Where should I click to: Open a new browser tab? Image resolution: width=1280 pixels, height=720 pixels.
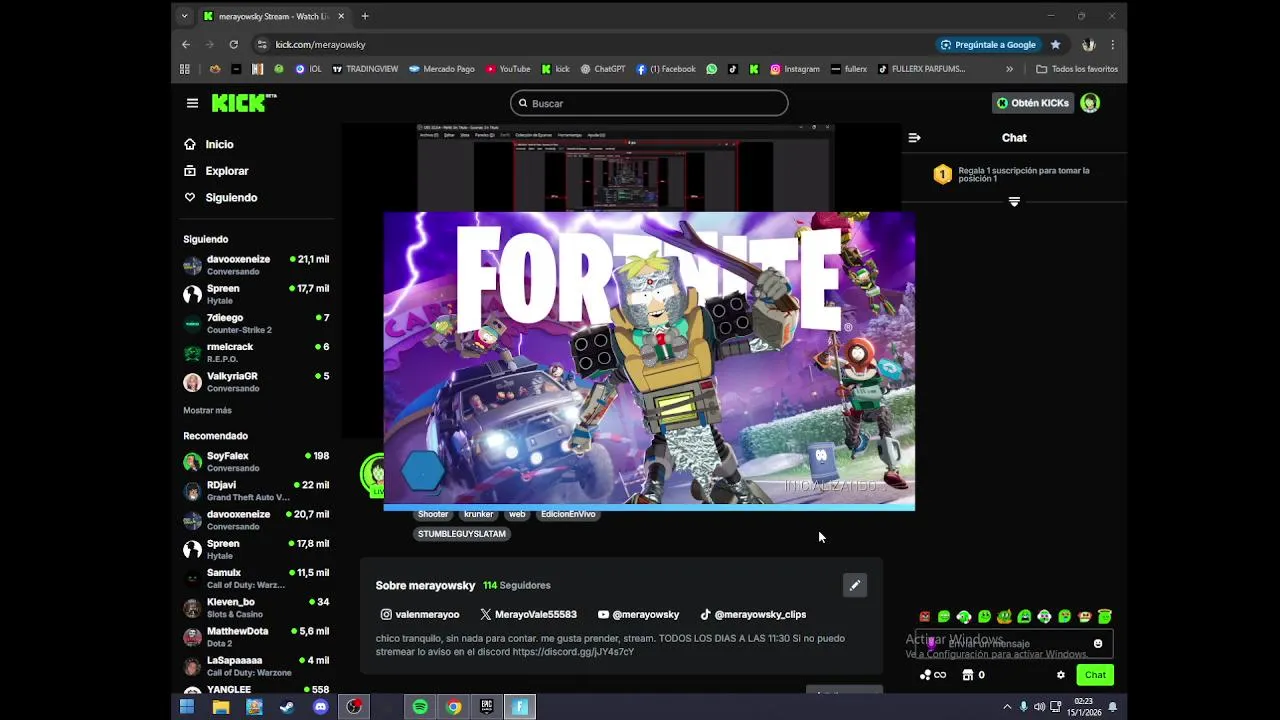[365, 16]
